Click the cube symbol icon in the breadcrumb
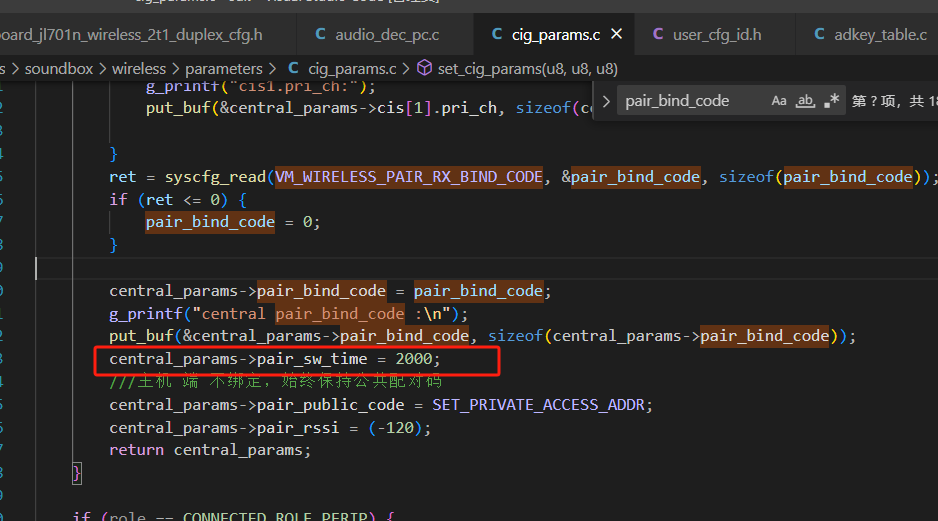The image size is (938, 521). [424, 68]
